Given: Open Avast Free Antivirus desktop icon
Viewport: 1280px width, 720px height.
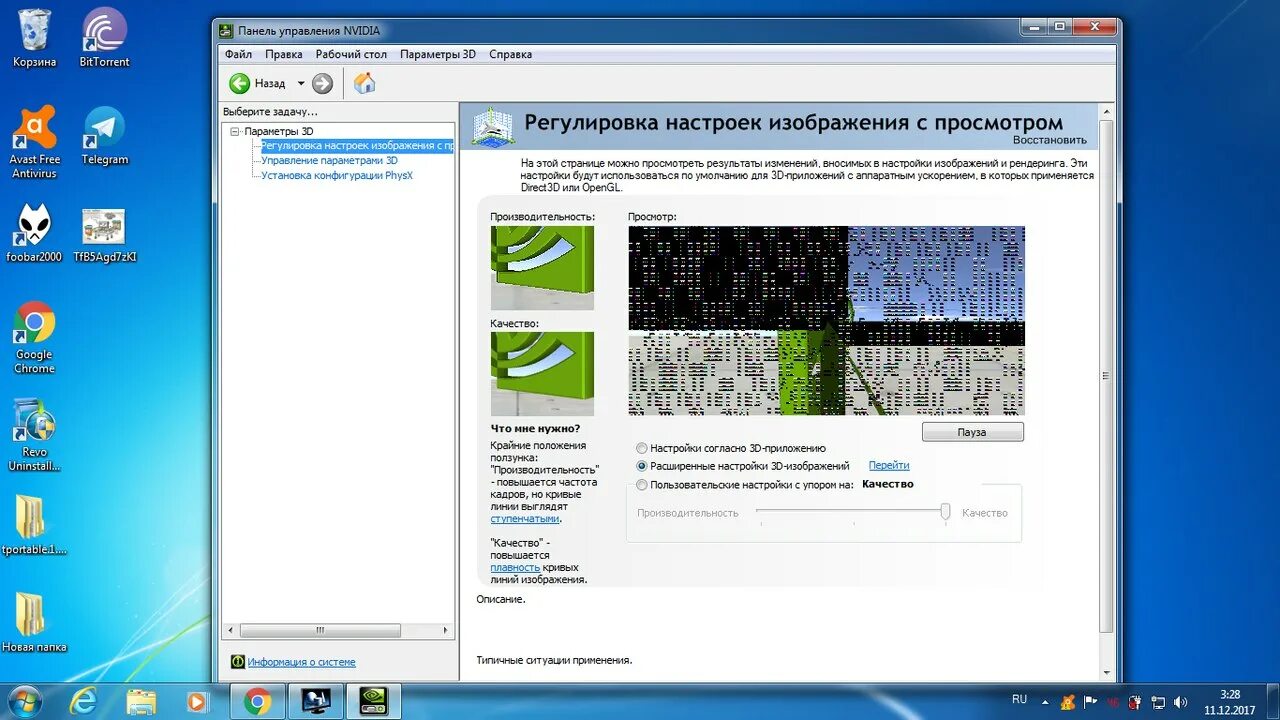Looking at the screenshot, I should tap(34, 143).
